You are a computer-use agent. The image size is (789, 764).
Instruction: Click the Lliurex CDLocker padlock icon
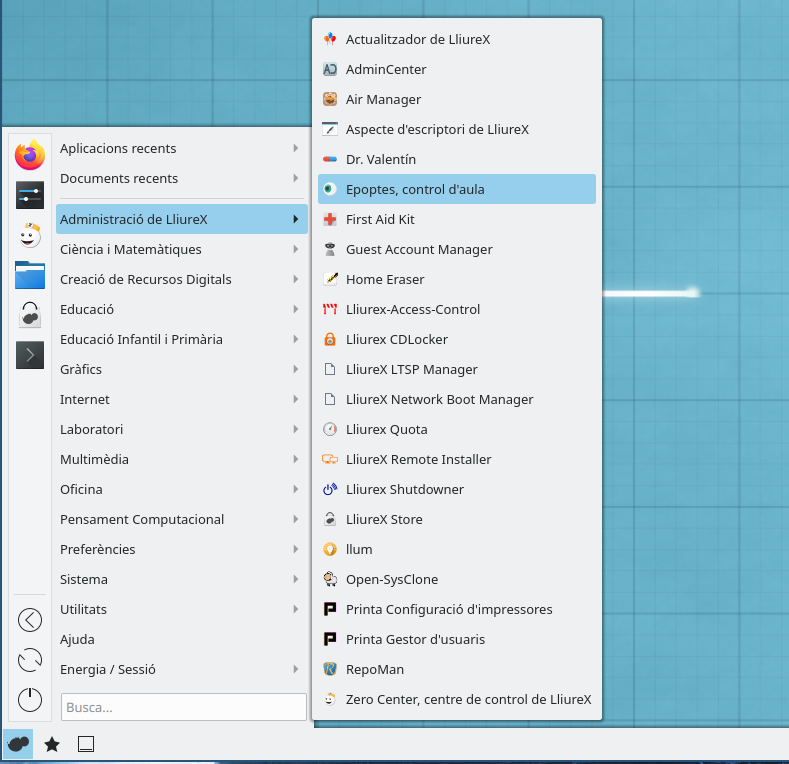(x=330, y=339)
